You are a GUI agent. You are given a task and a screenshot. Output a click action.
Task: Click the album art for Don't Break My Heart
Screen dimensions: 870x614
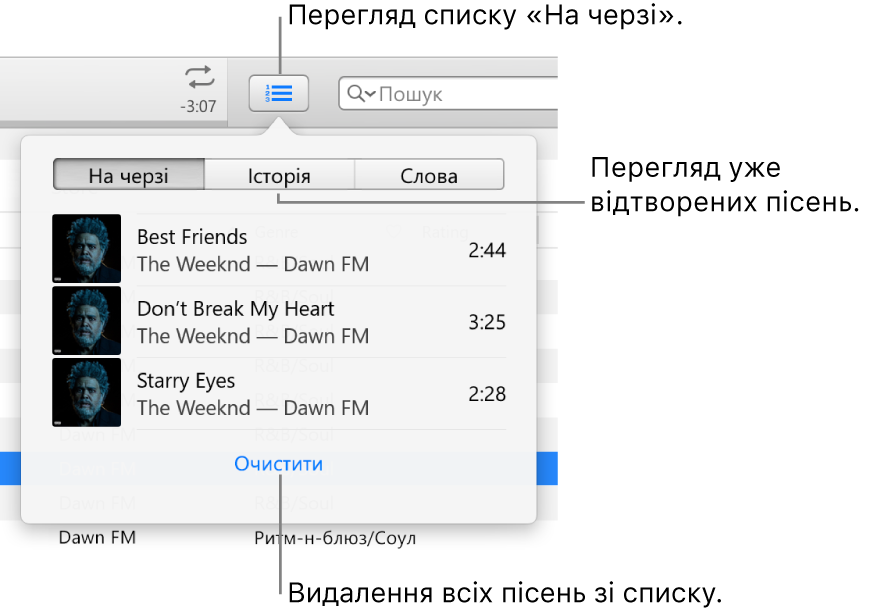tap(86, 321)
